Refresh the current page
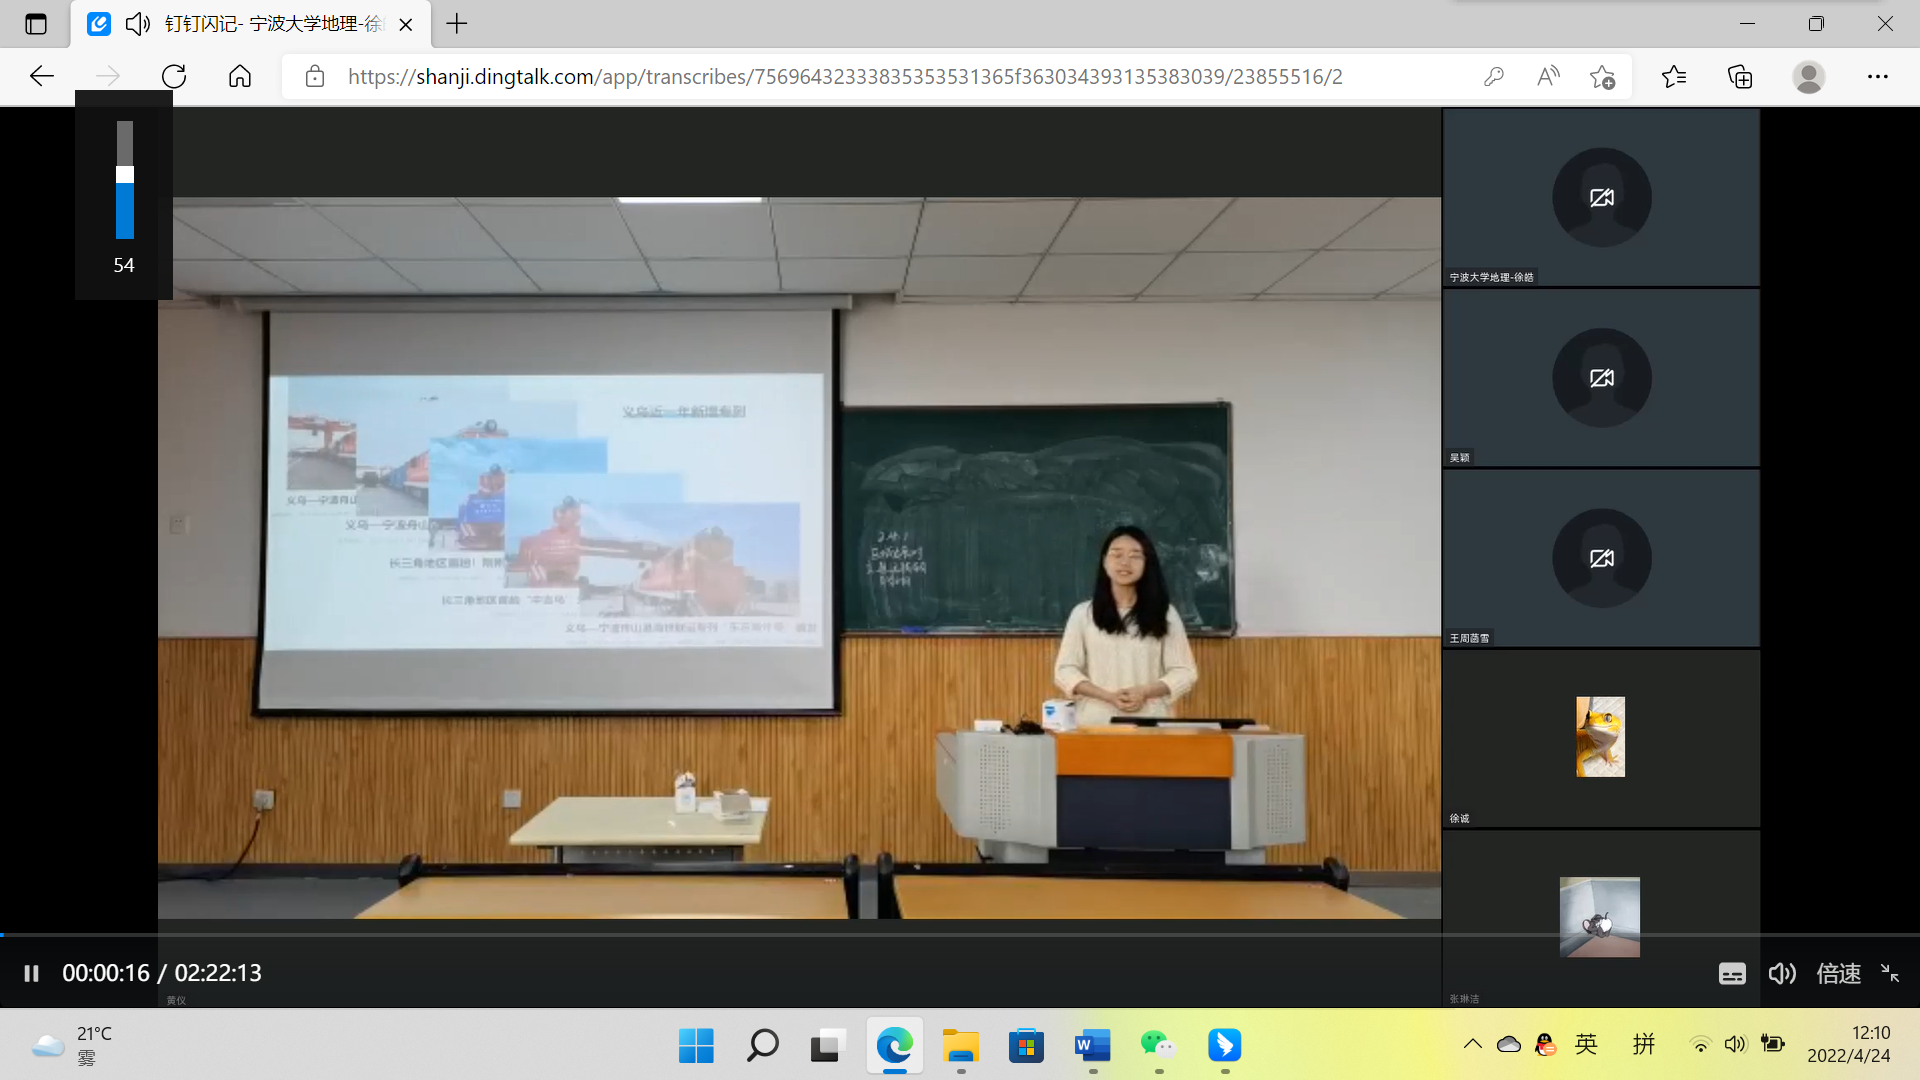Screen dimensions: 1920x1080 point(174,77)
